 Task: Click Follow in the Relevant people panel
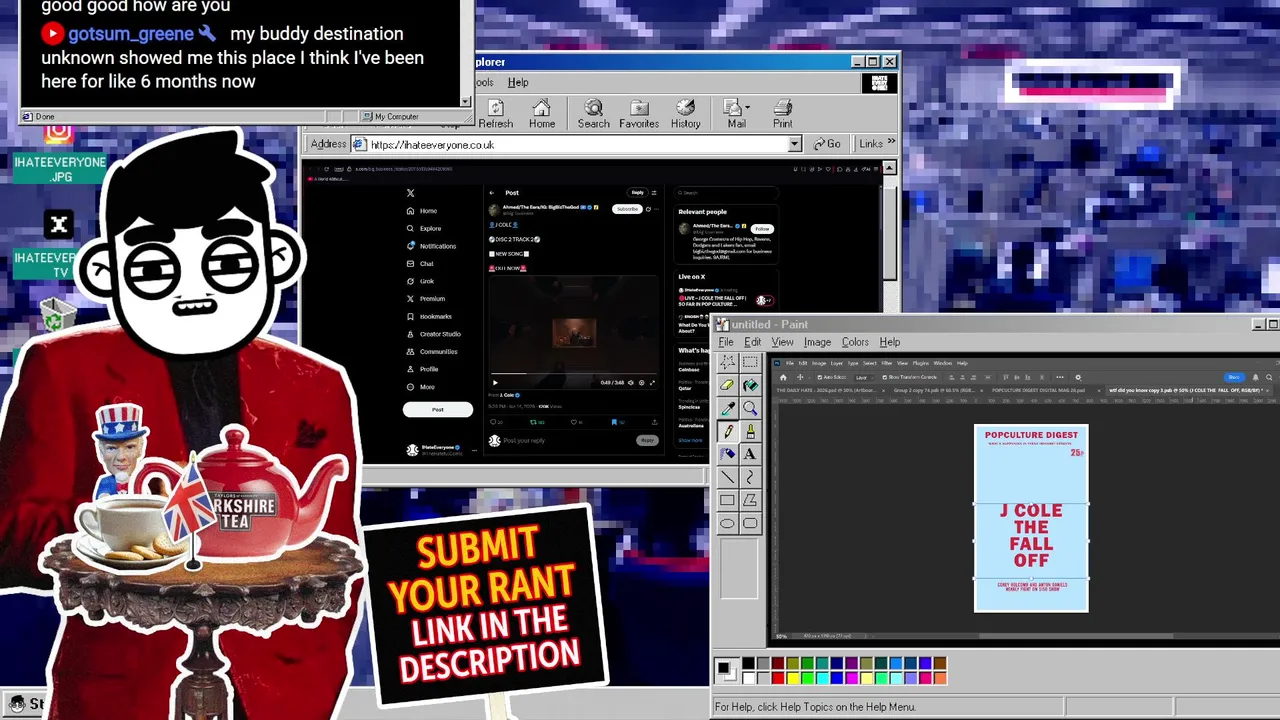point(762,229)
